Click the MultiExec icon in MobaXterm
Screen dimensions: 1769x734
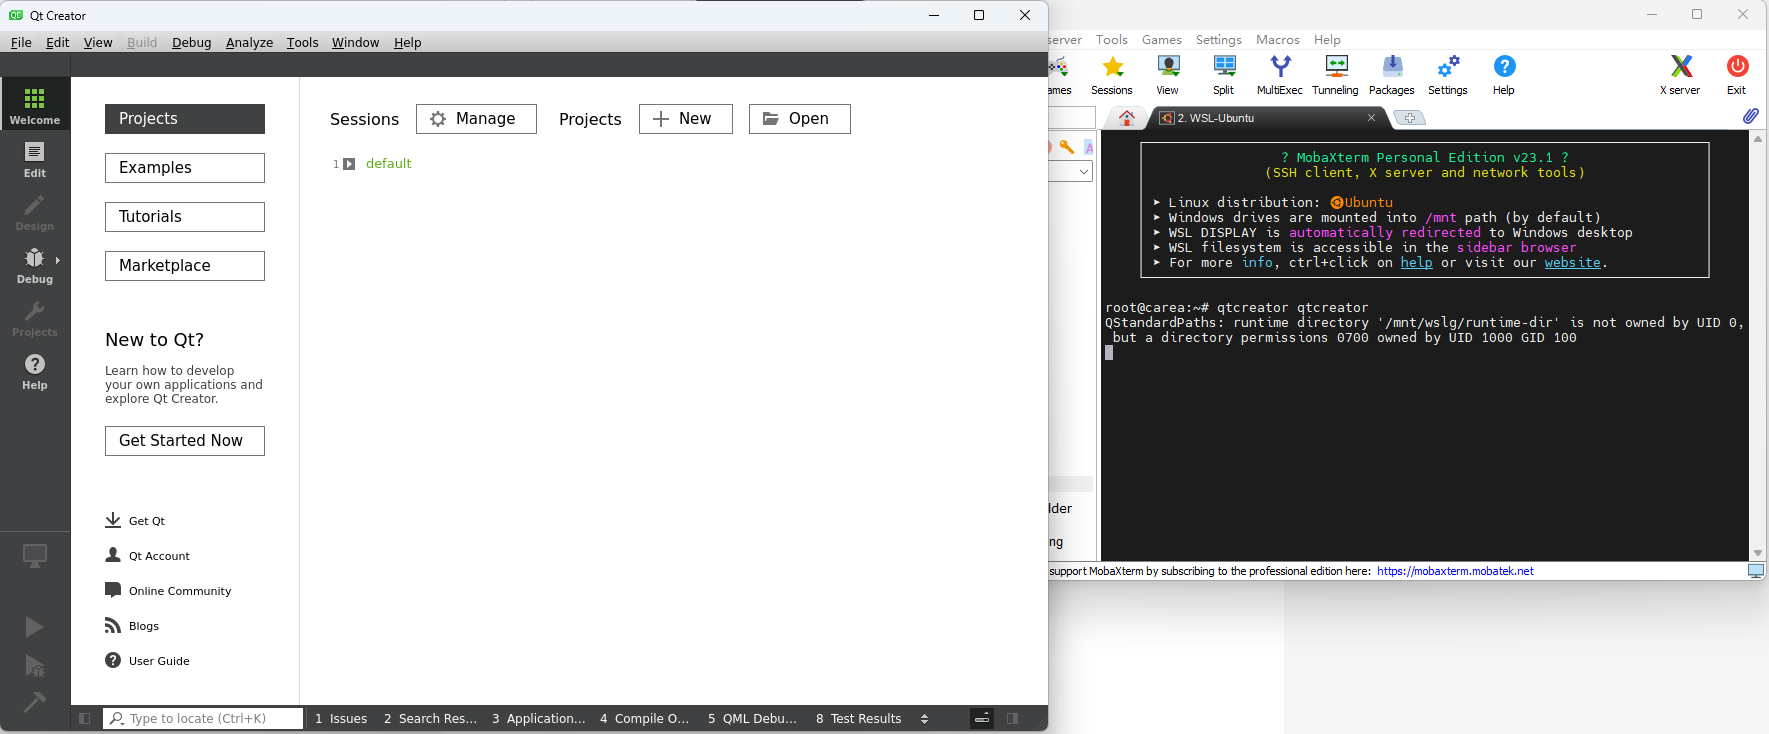tap(1280, 76)
